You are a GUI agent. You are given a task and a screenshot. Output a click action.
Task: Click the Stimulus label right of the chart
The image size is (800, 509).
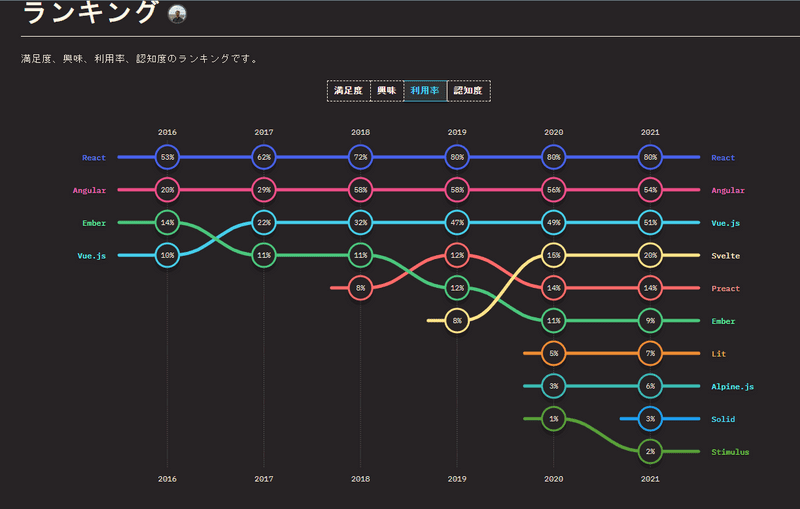click(x=730, y=452)
